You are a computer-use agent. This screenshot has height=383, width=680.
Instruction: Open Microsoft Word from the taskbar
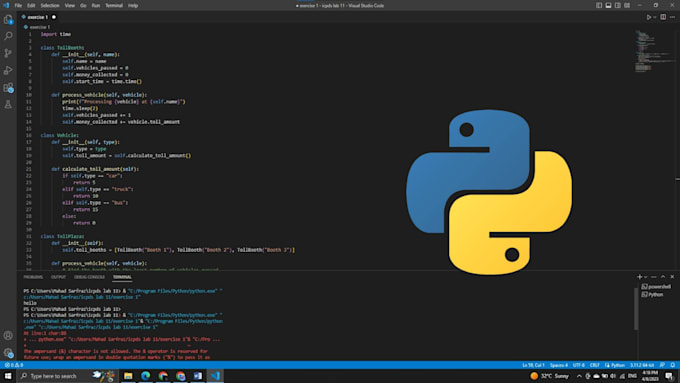pyautogui.click(x=198, y=376)
